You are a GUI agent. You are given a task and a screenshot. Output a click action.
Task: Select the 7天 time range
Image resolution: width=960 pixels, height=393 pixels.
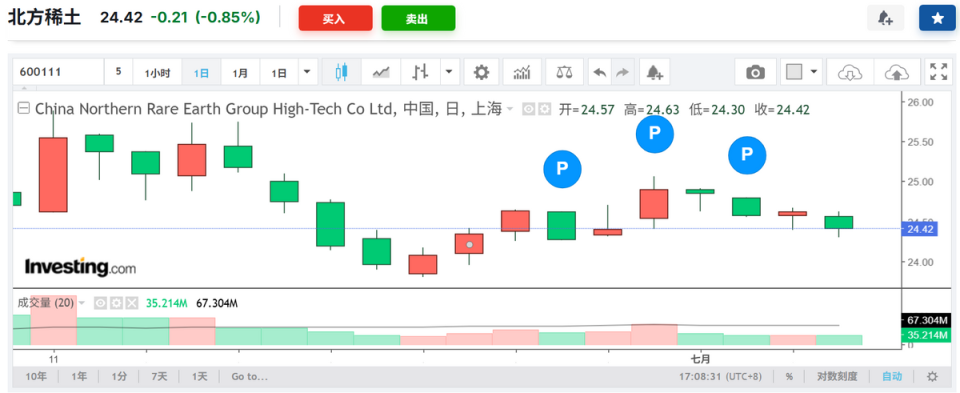coord(159,376)
